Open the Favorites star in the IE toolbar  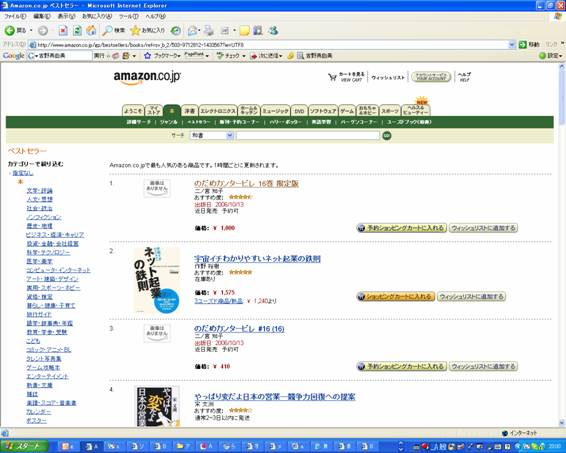point(135,31)
